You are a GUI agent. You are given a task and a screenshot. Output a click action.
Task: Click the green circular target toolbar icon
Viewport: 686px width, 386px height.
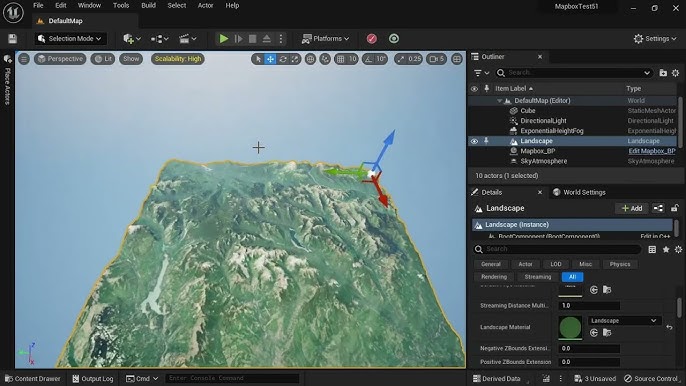point(394,39)
